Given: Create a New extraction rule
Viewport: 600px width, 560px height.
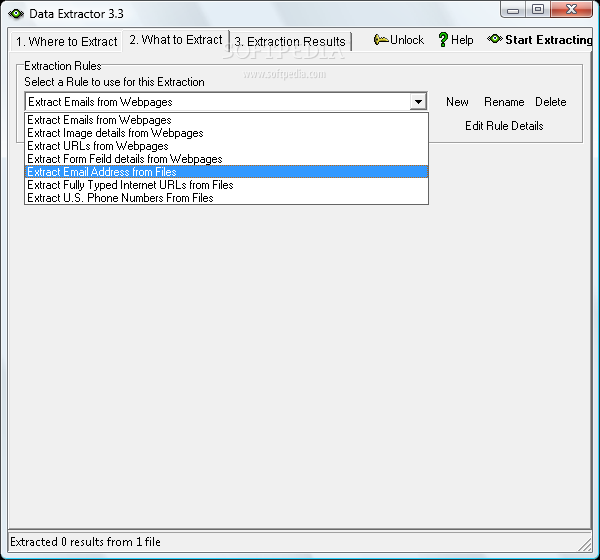Looking at the screenshot, I should tap(457, 102).
